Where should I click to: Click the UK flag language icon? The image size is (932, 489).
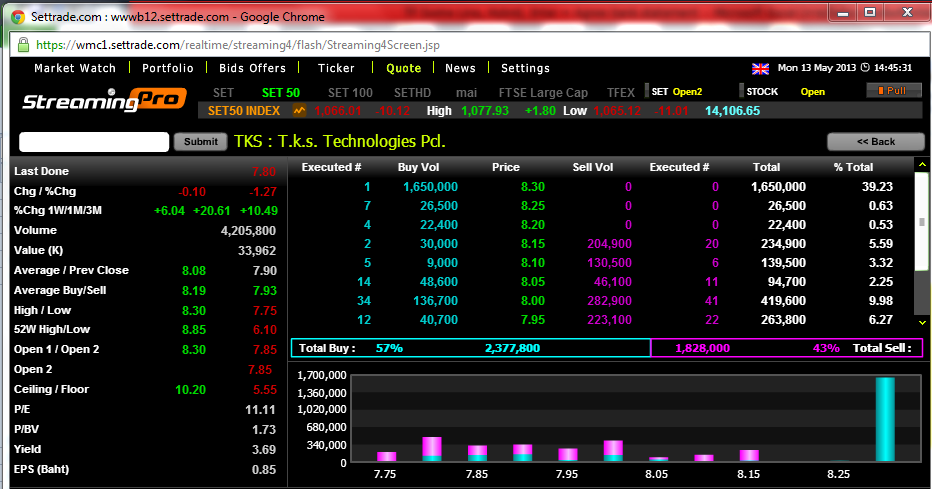pos(760,68)
